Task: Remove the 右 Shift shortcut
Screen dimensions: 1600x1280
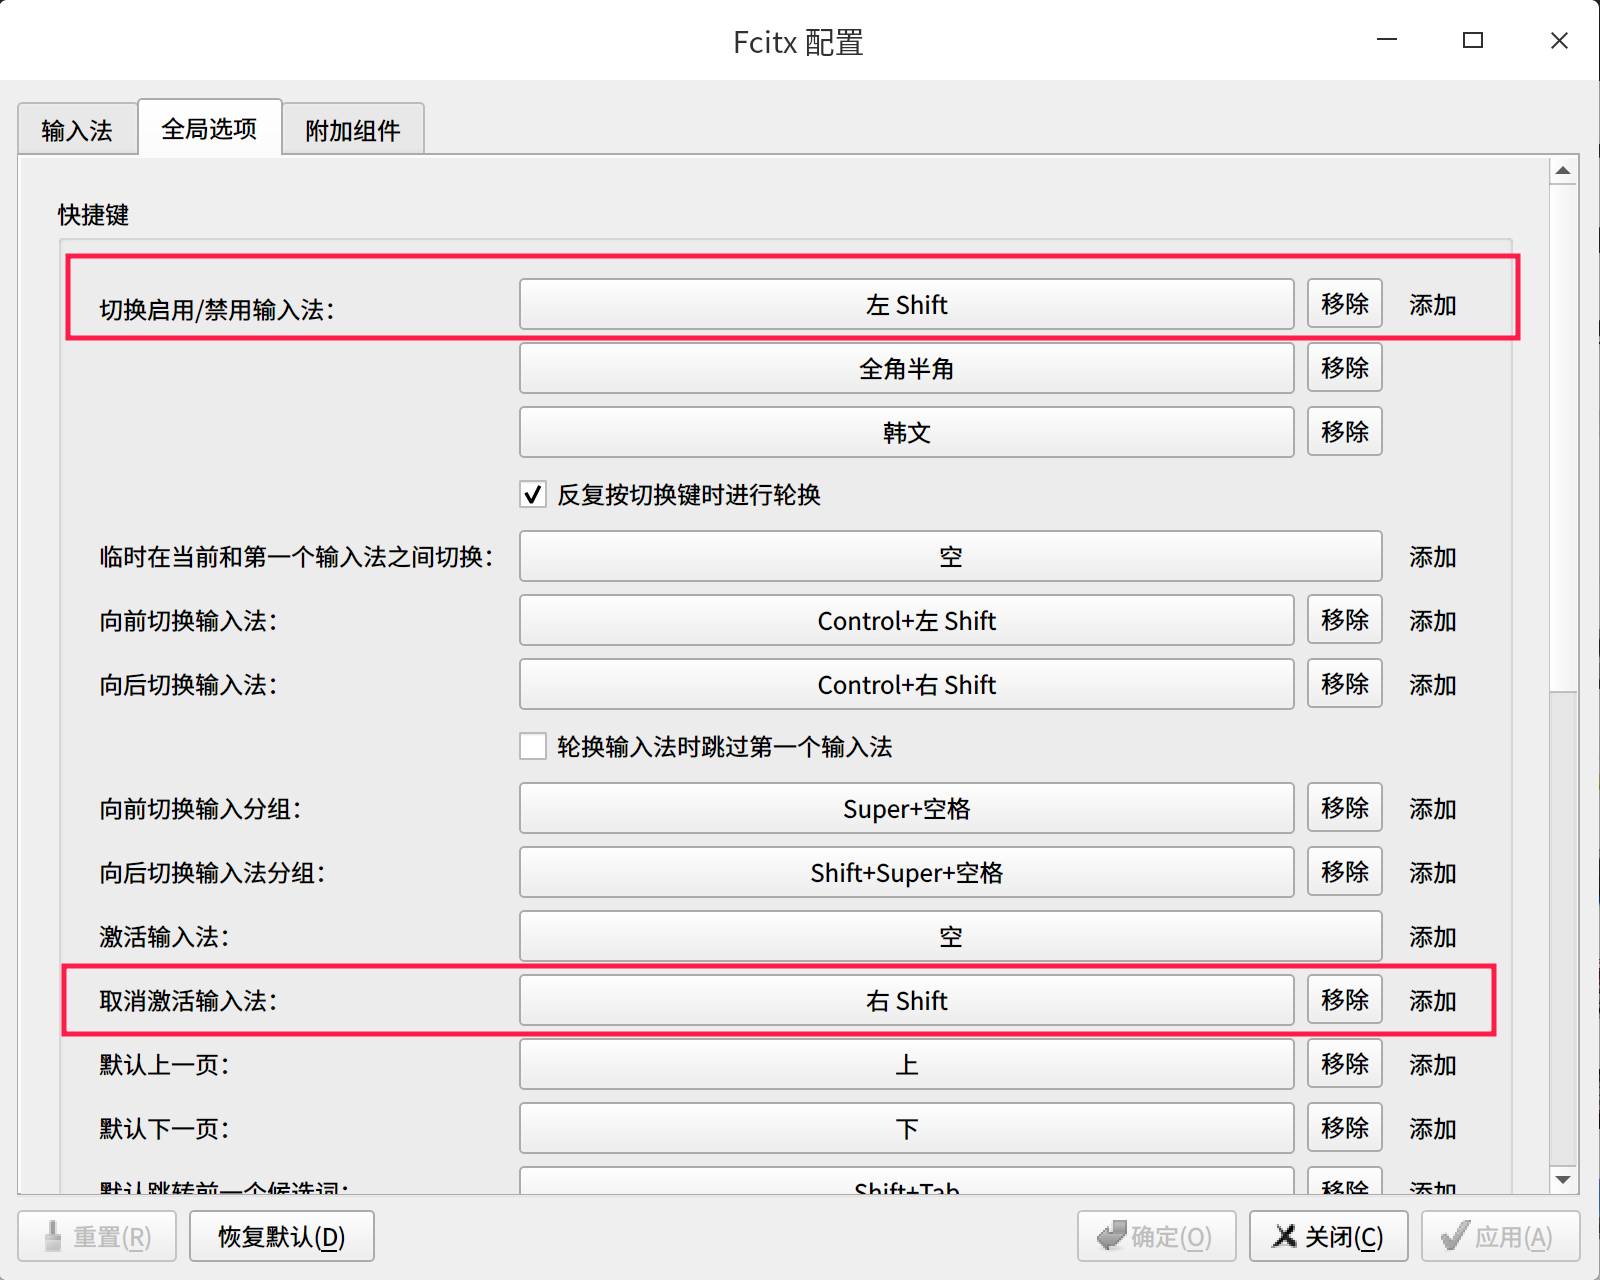Action: coord(1345,1000)
